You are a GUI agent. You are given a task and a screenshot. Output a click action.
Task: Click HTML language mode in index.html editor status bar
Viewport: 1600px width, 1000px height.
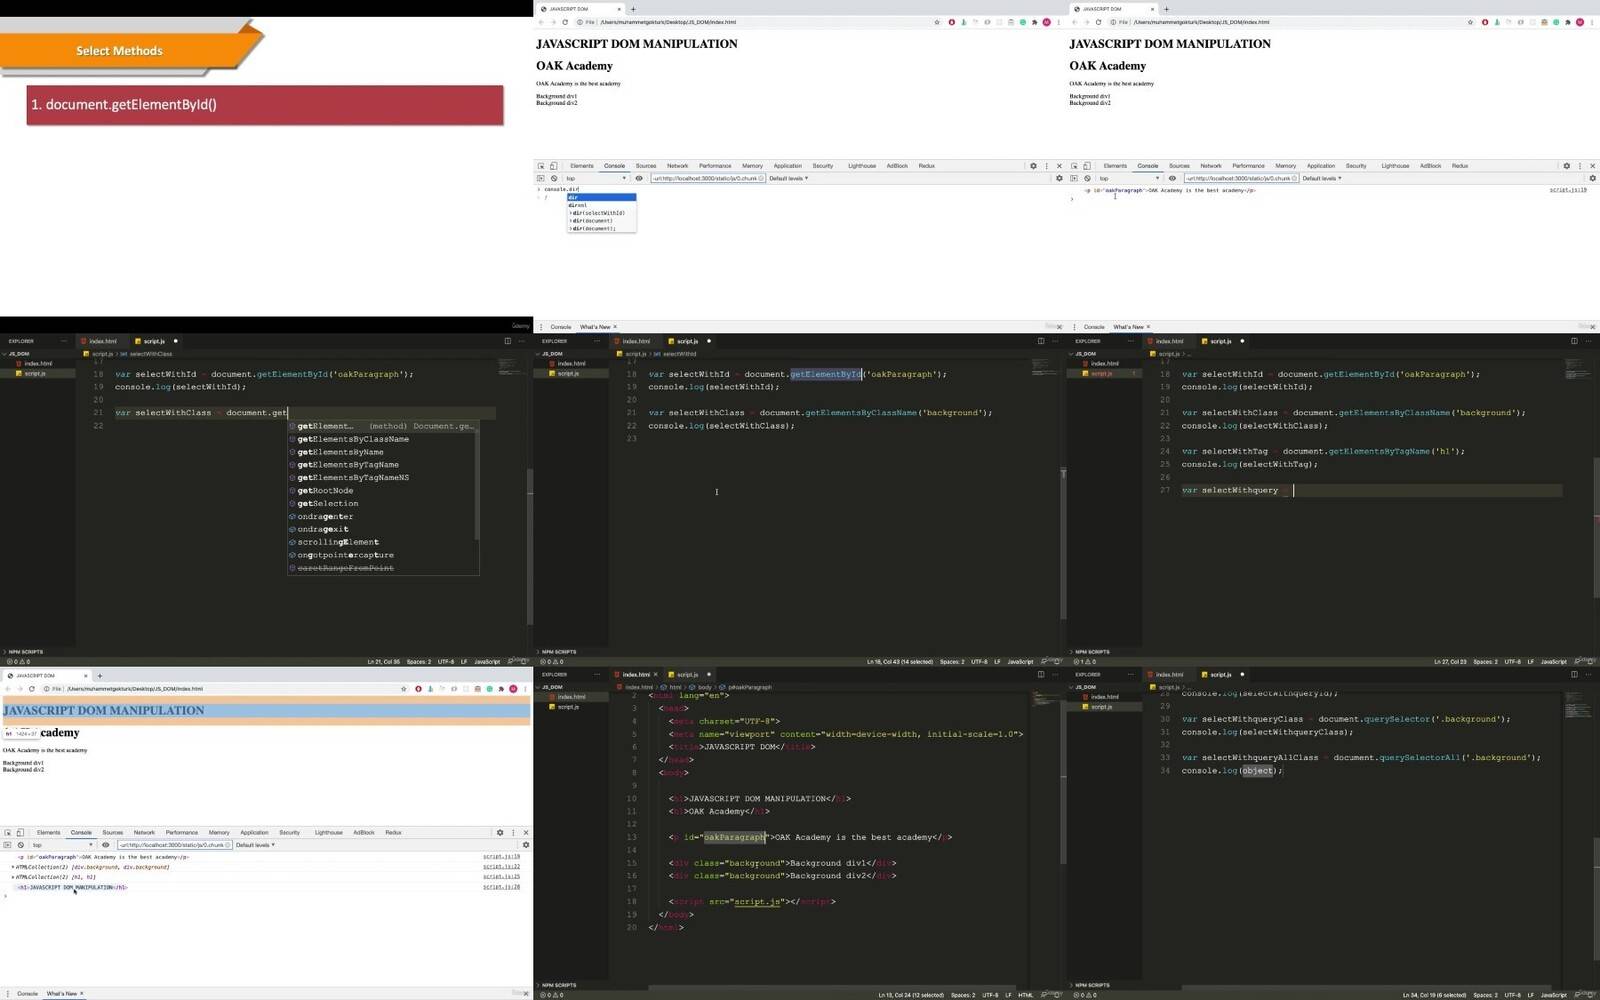coord(1026,995)
